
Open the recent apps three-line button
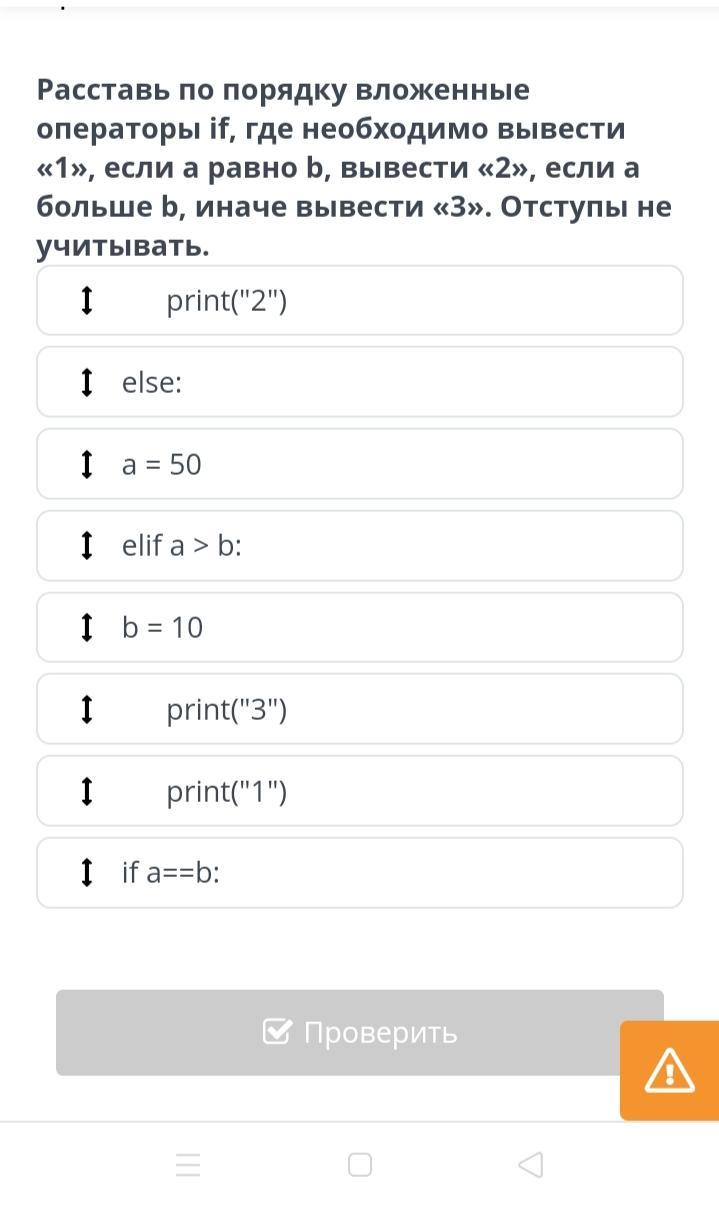[x=188, y=1165]
